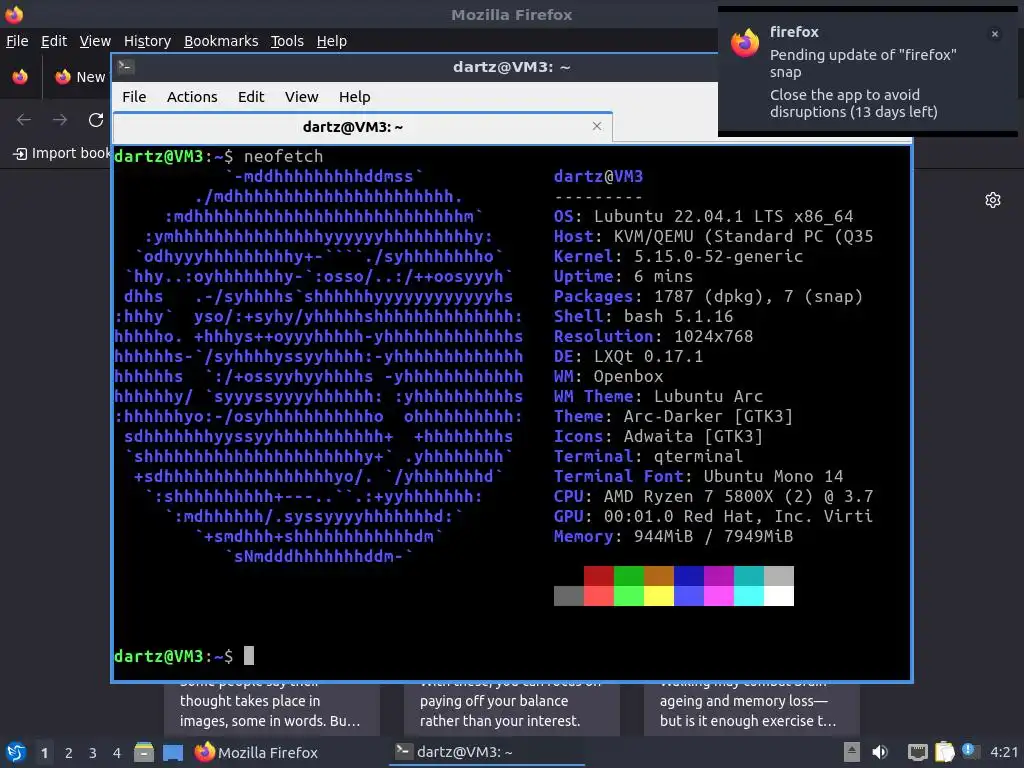Click the Firefox back arrow
This screenshot has width=1024, height=768.
(x=24, y=120)
